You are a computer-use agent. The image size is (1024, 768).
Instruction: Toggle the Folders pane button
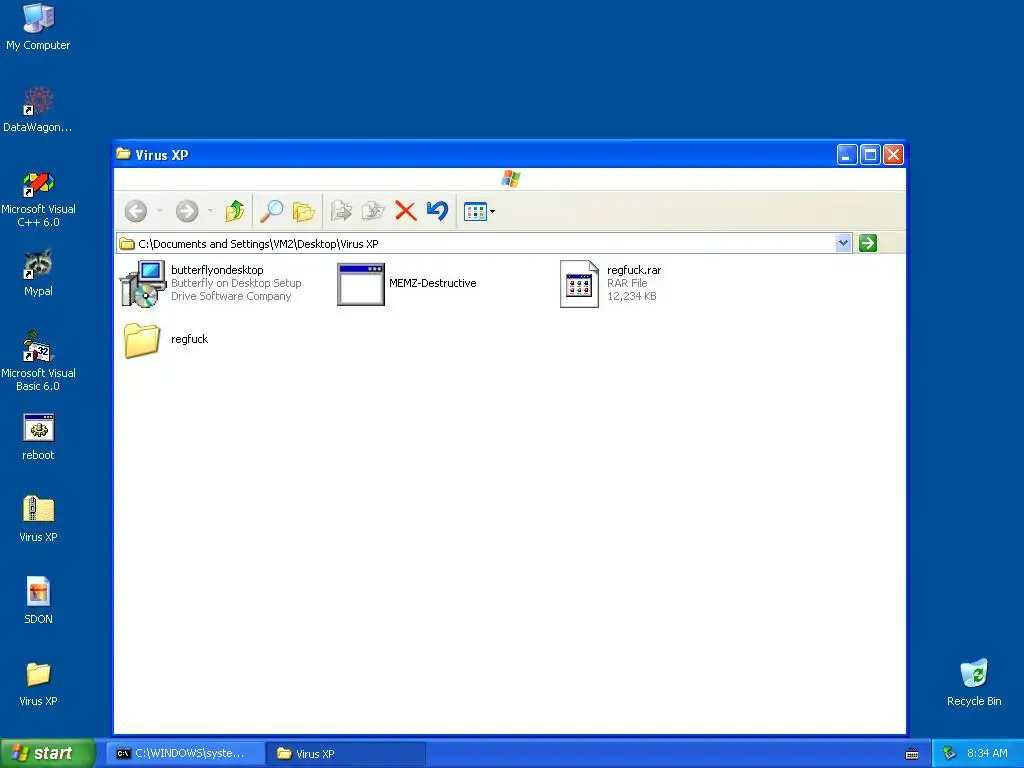[x=303, y=211]
